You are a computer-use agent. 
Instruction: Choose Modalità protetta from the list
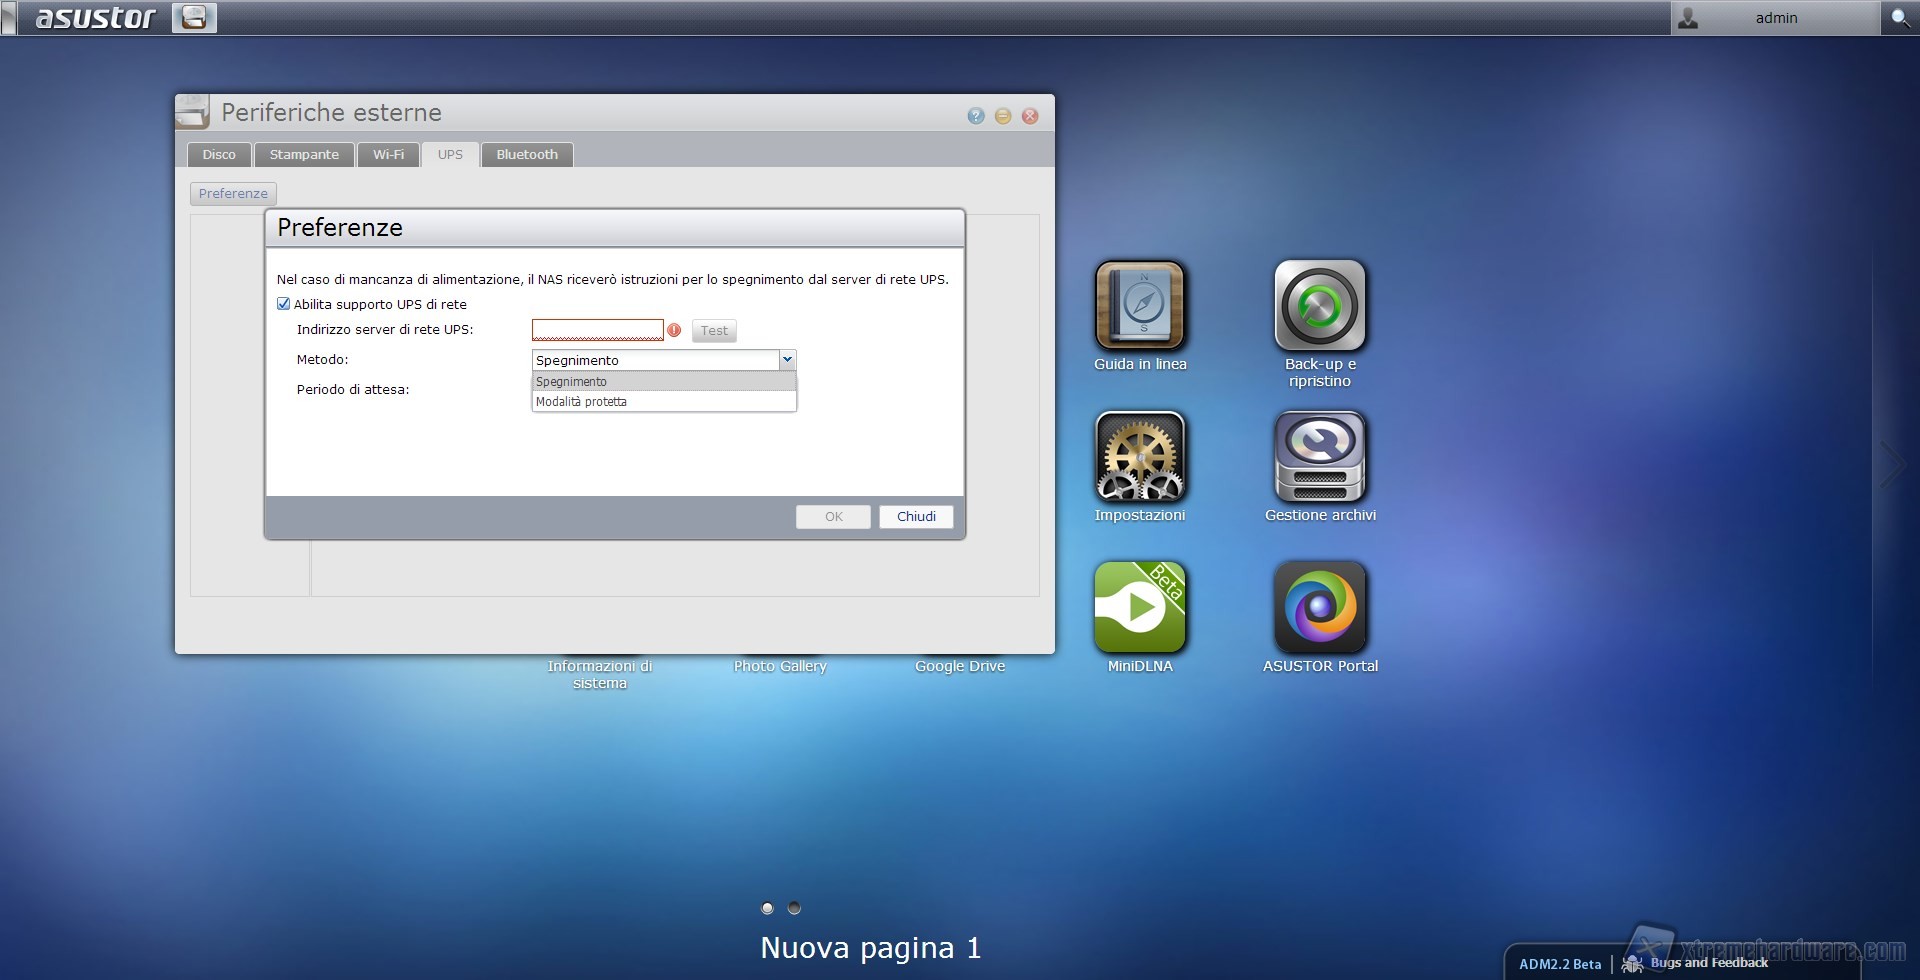pyautogui.click(x=581, y=402)
